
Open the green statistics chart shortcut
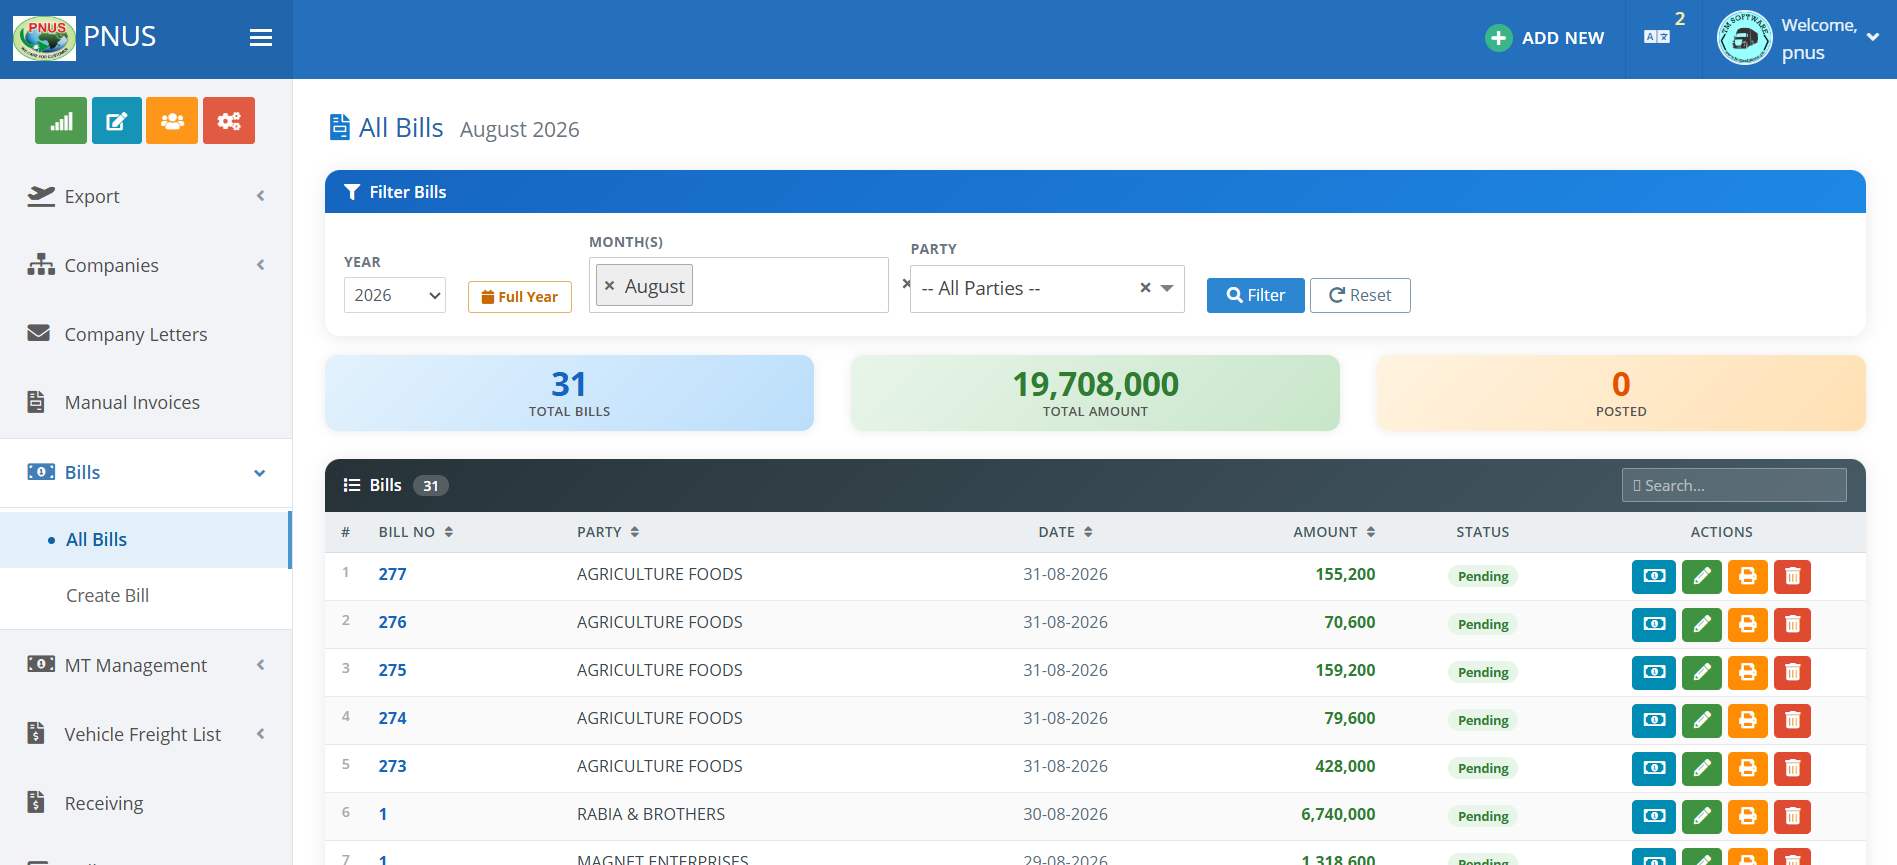(x=61, y=121)
